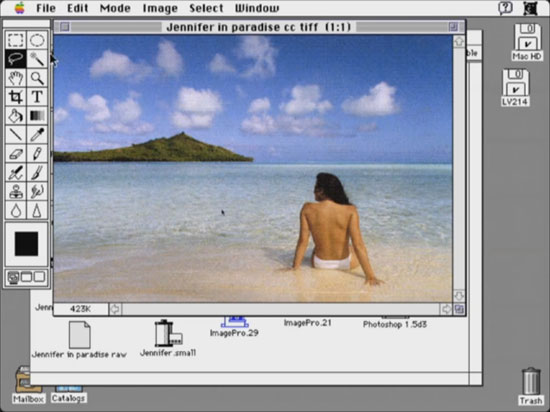This screenshot has height=412, width=550.
Task: Open the application switcher menu icon
Action: (530, 8)
